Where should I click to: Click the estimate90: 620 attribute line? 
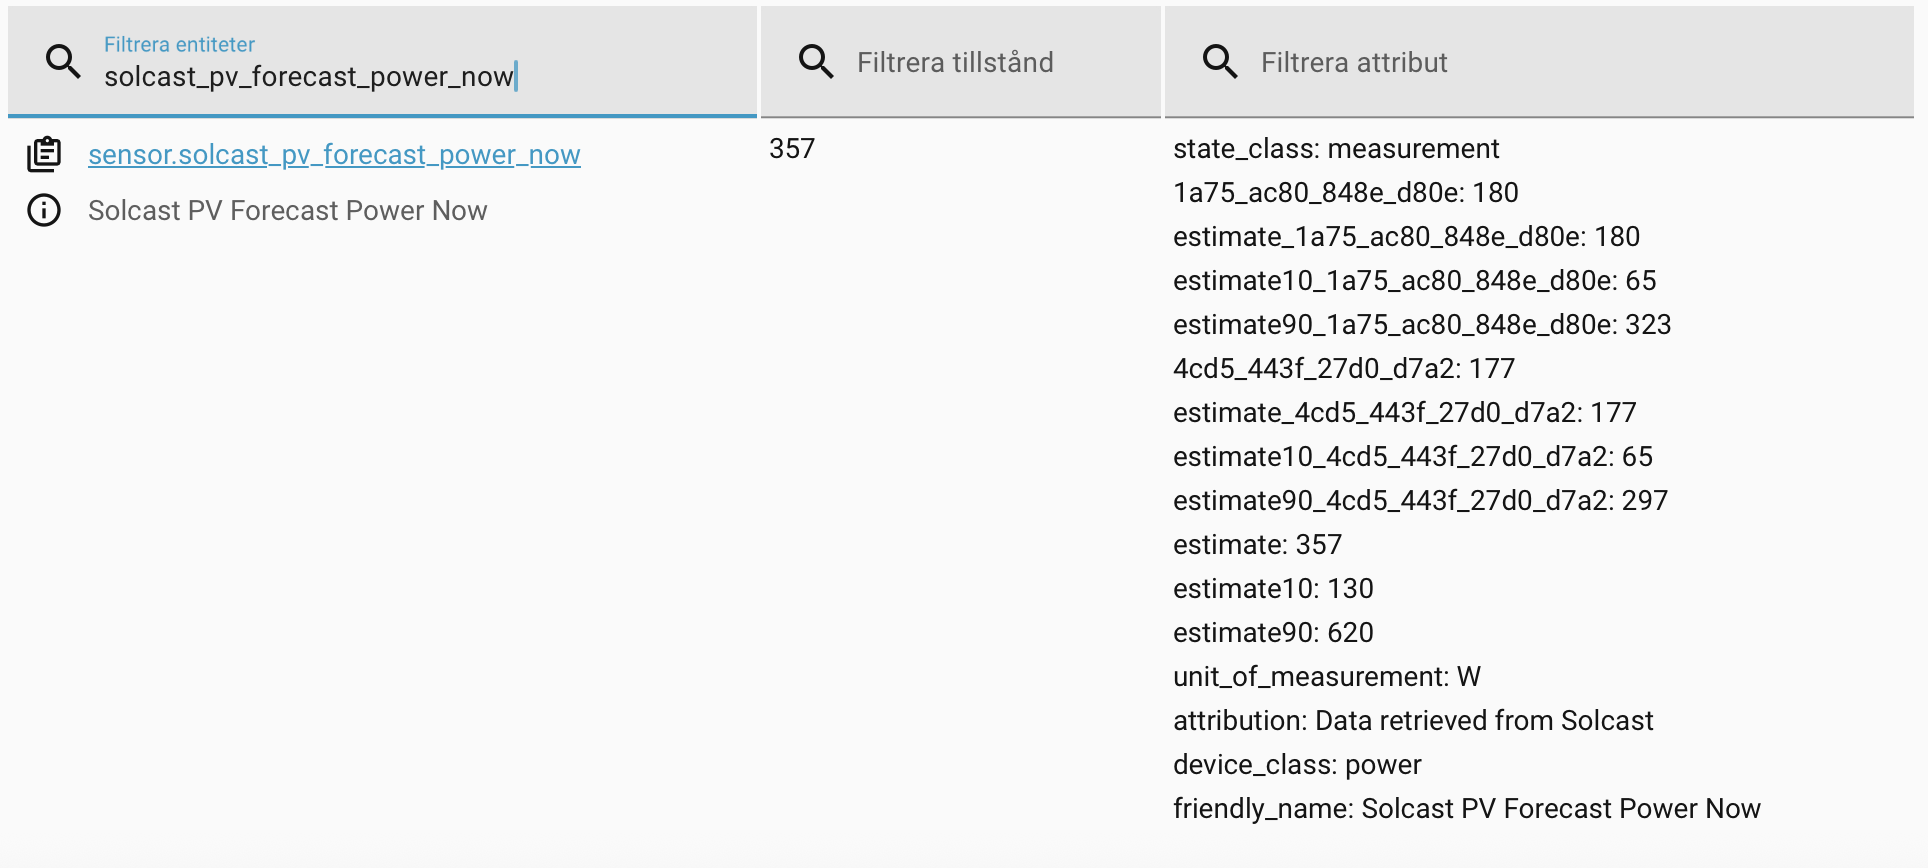1273,633
